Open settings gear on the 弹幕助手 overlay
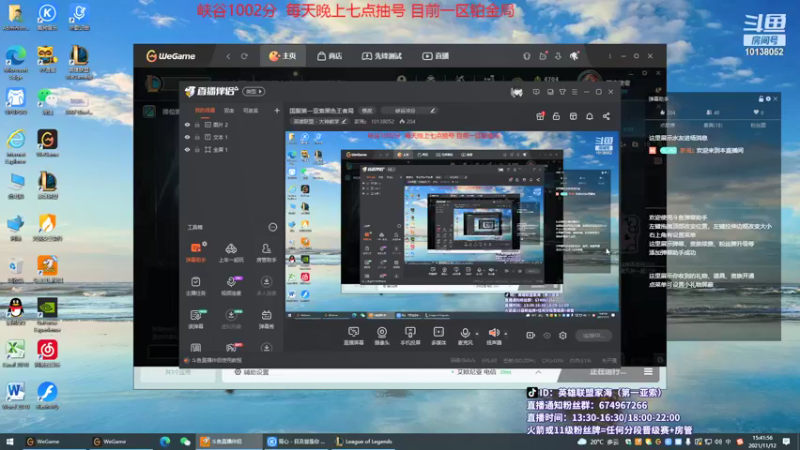This screenshot has width=800, height=450. (x=768, y=99)
